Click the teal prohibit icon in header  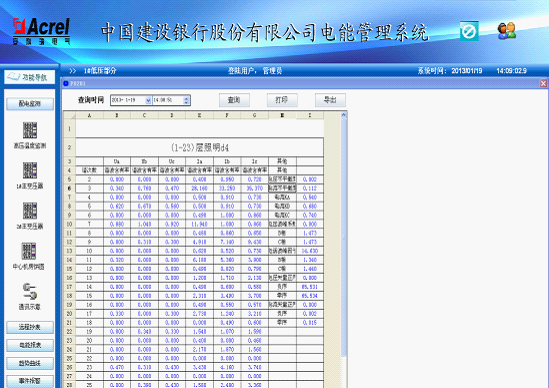pyautogui.click(x=469, y=32)
